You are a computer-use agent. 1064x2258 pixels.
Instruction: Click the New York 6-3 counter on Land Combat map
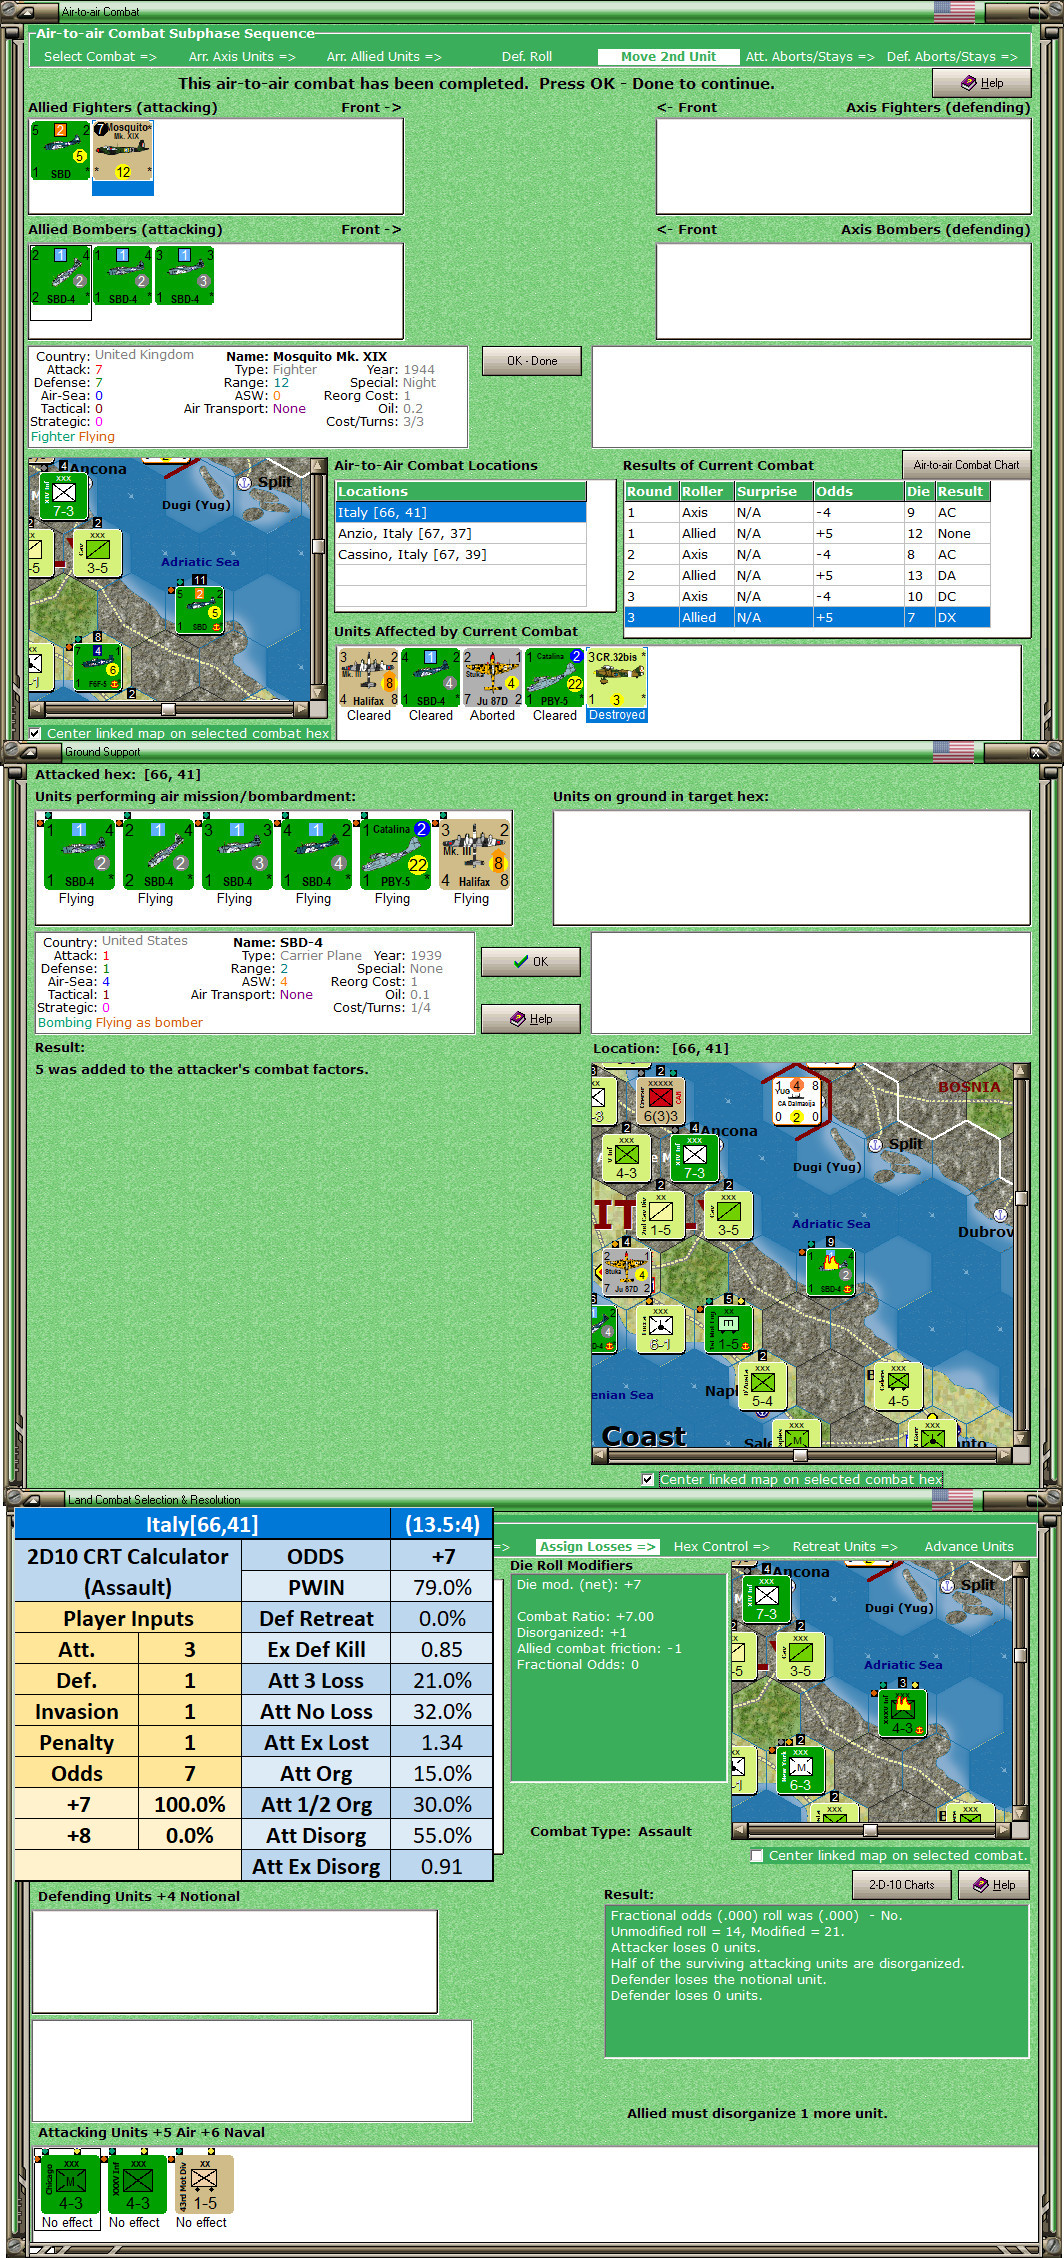tap(800, 1770)
